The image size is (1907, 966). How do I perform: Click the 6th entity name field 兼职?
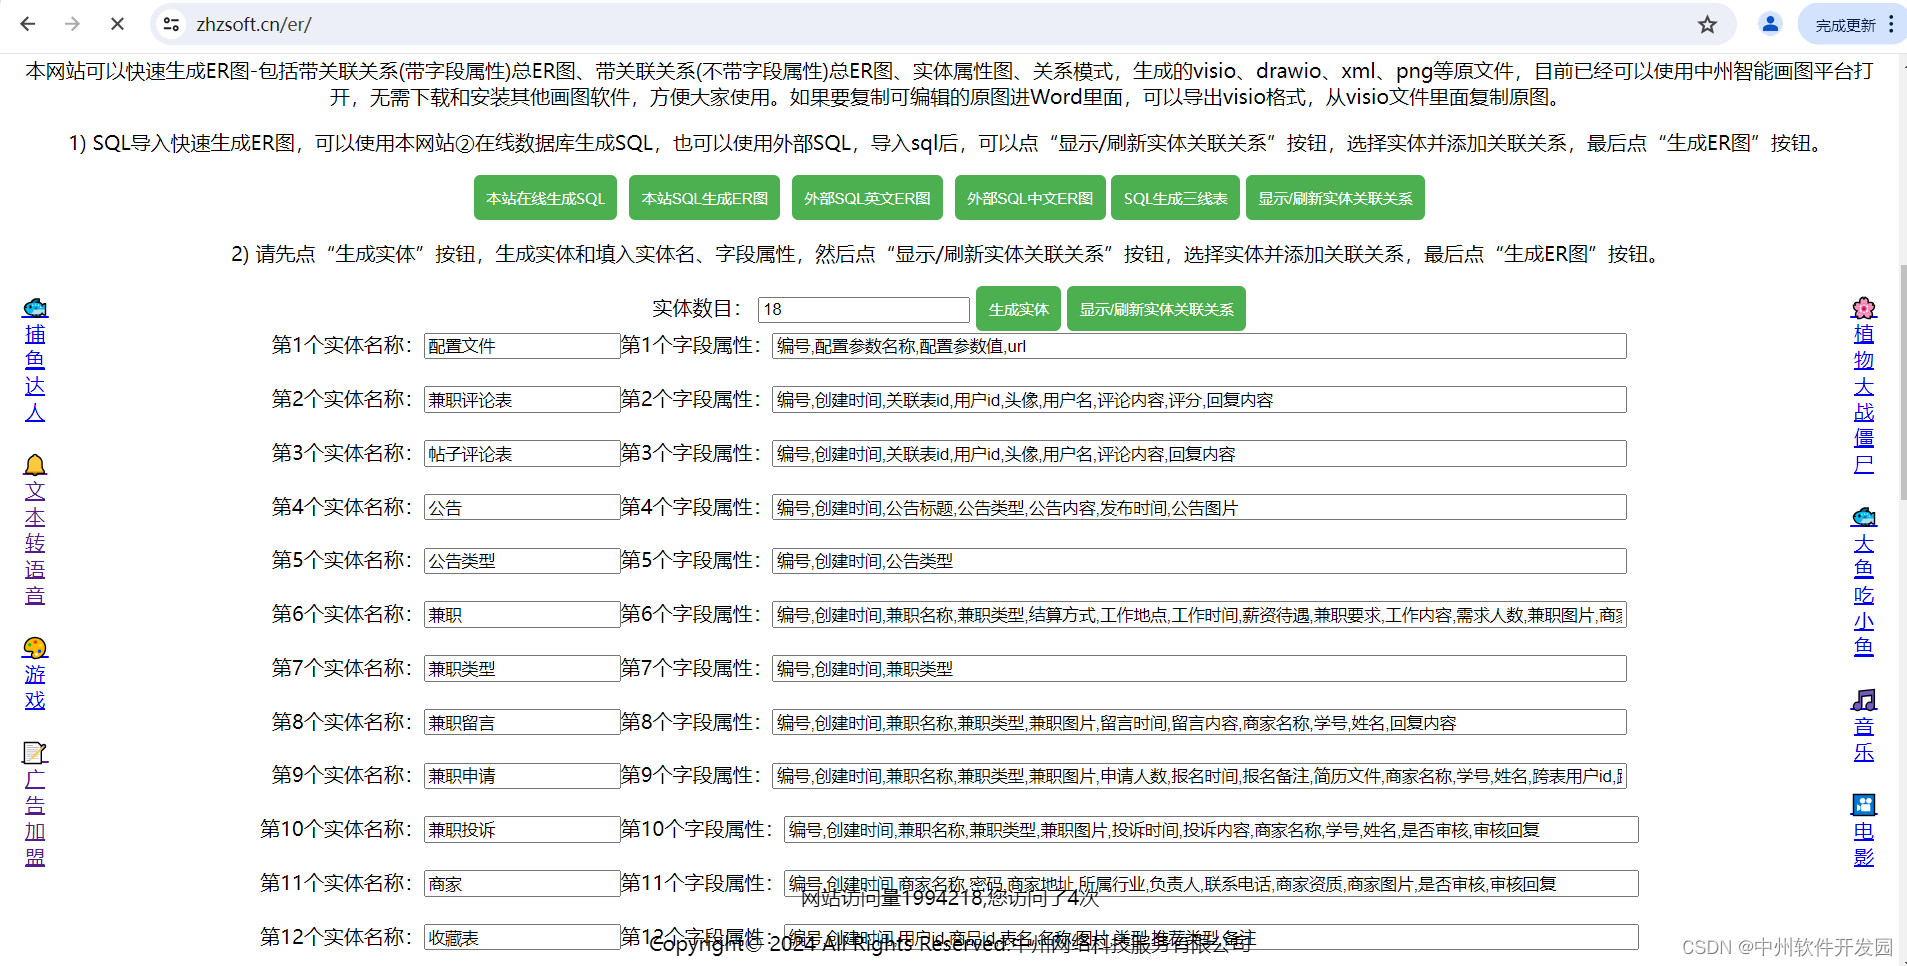[x=522, y=615]
